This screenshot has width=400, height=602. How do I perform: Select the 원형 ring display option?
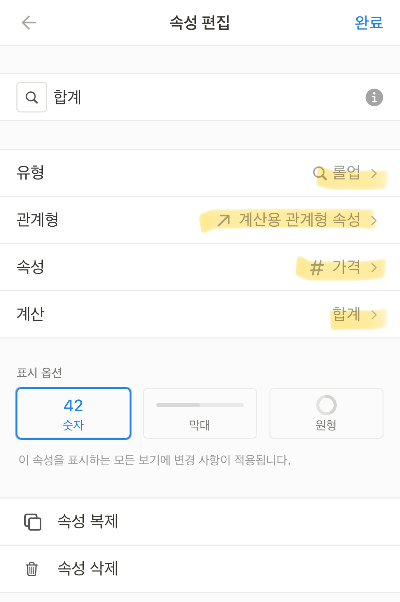pos(326,413)
